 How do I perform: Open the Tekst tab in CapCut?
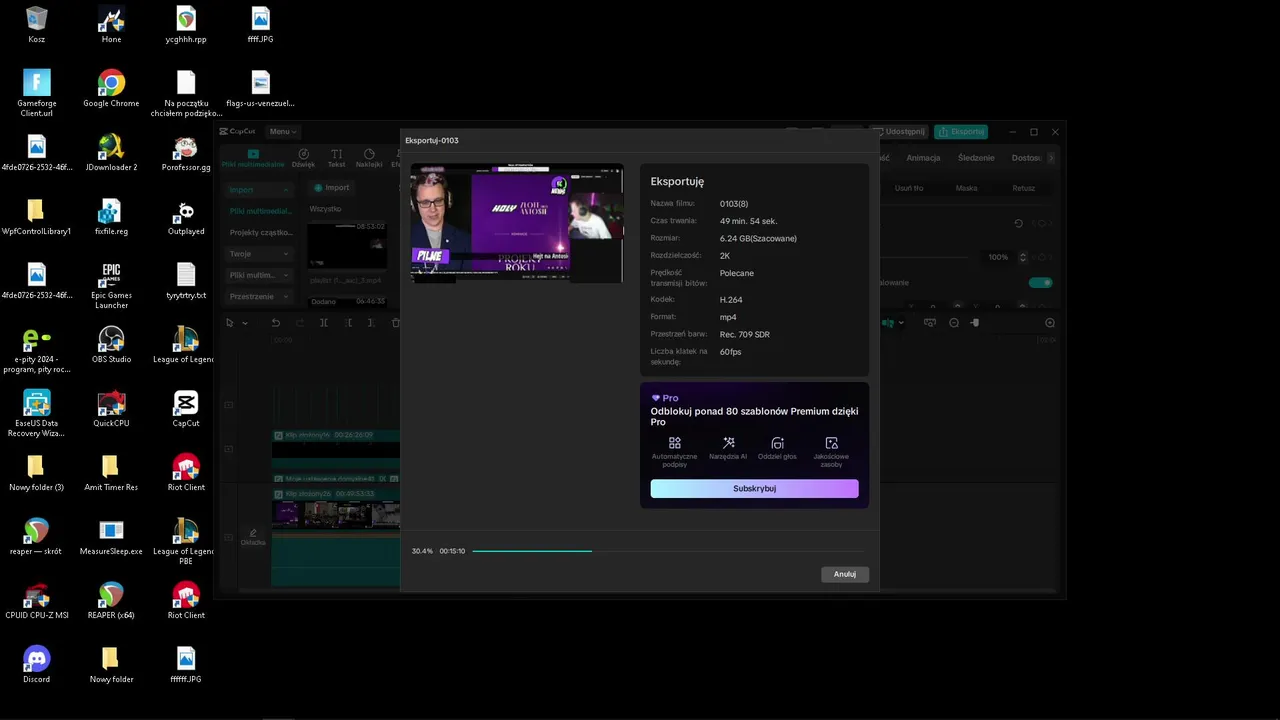click(336, 158)
